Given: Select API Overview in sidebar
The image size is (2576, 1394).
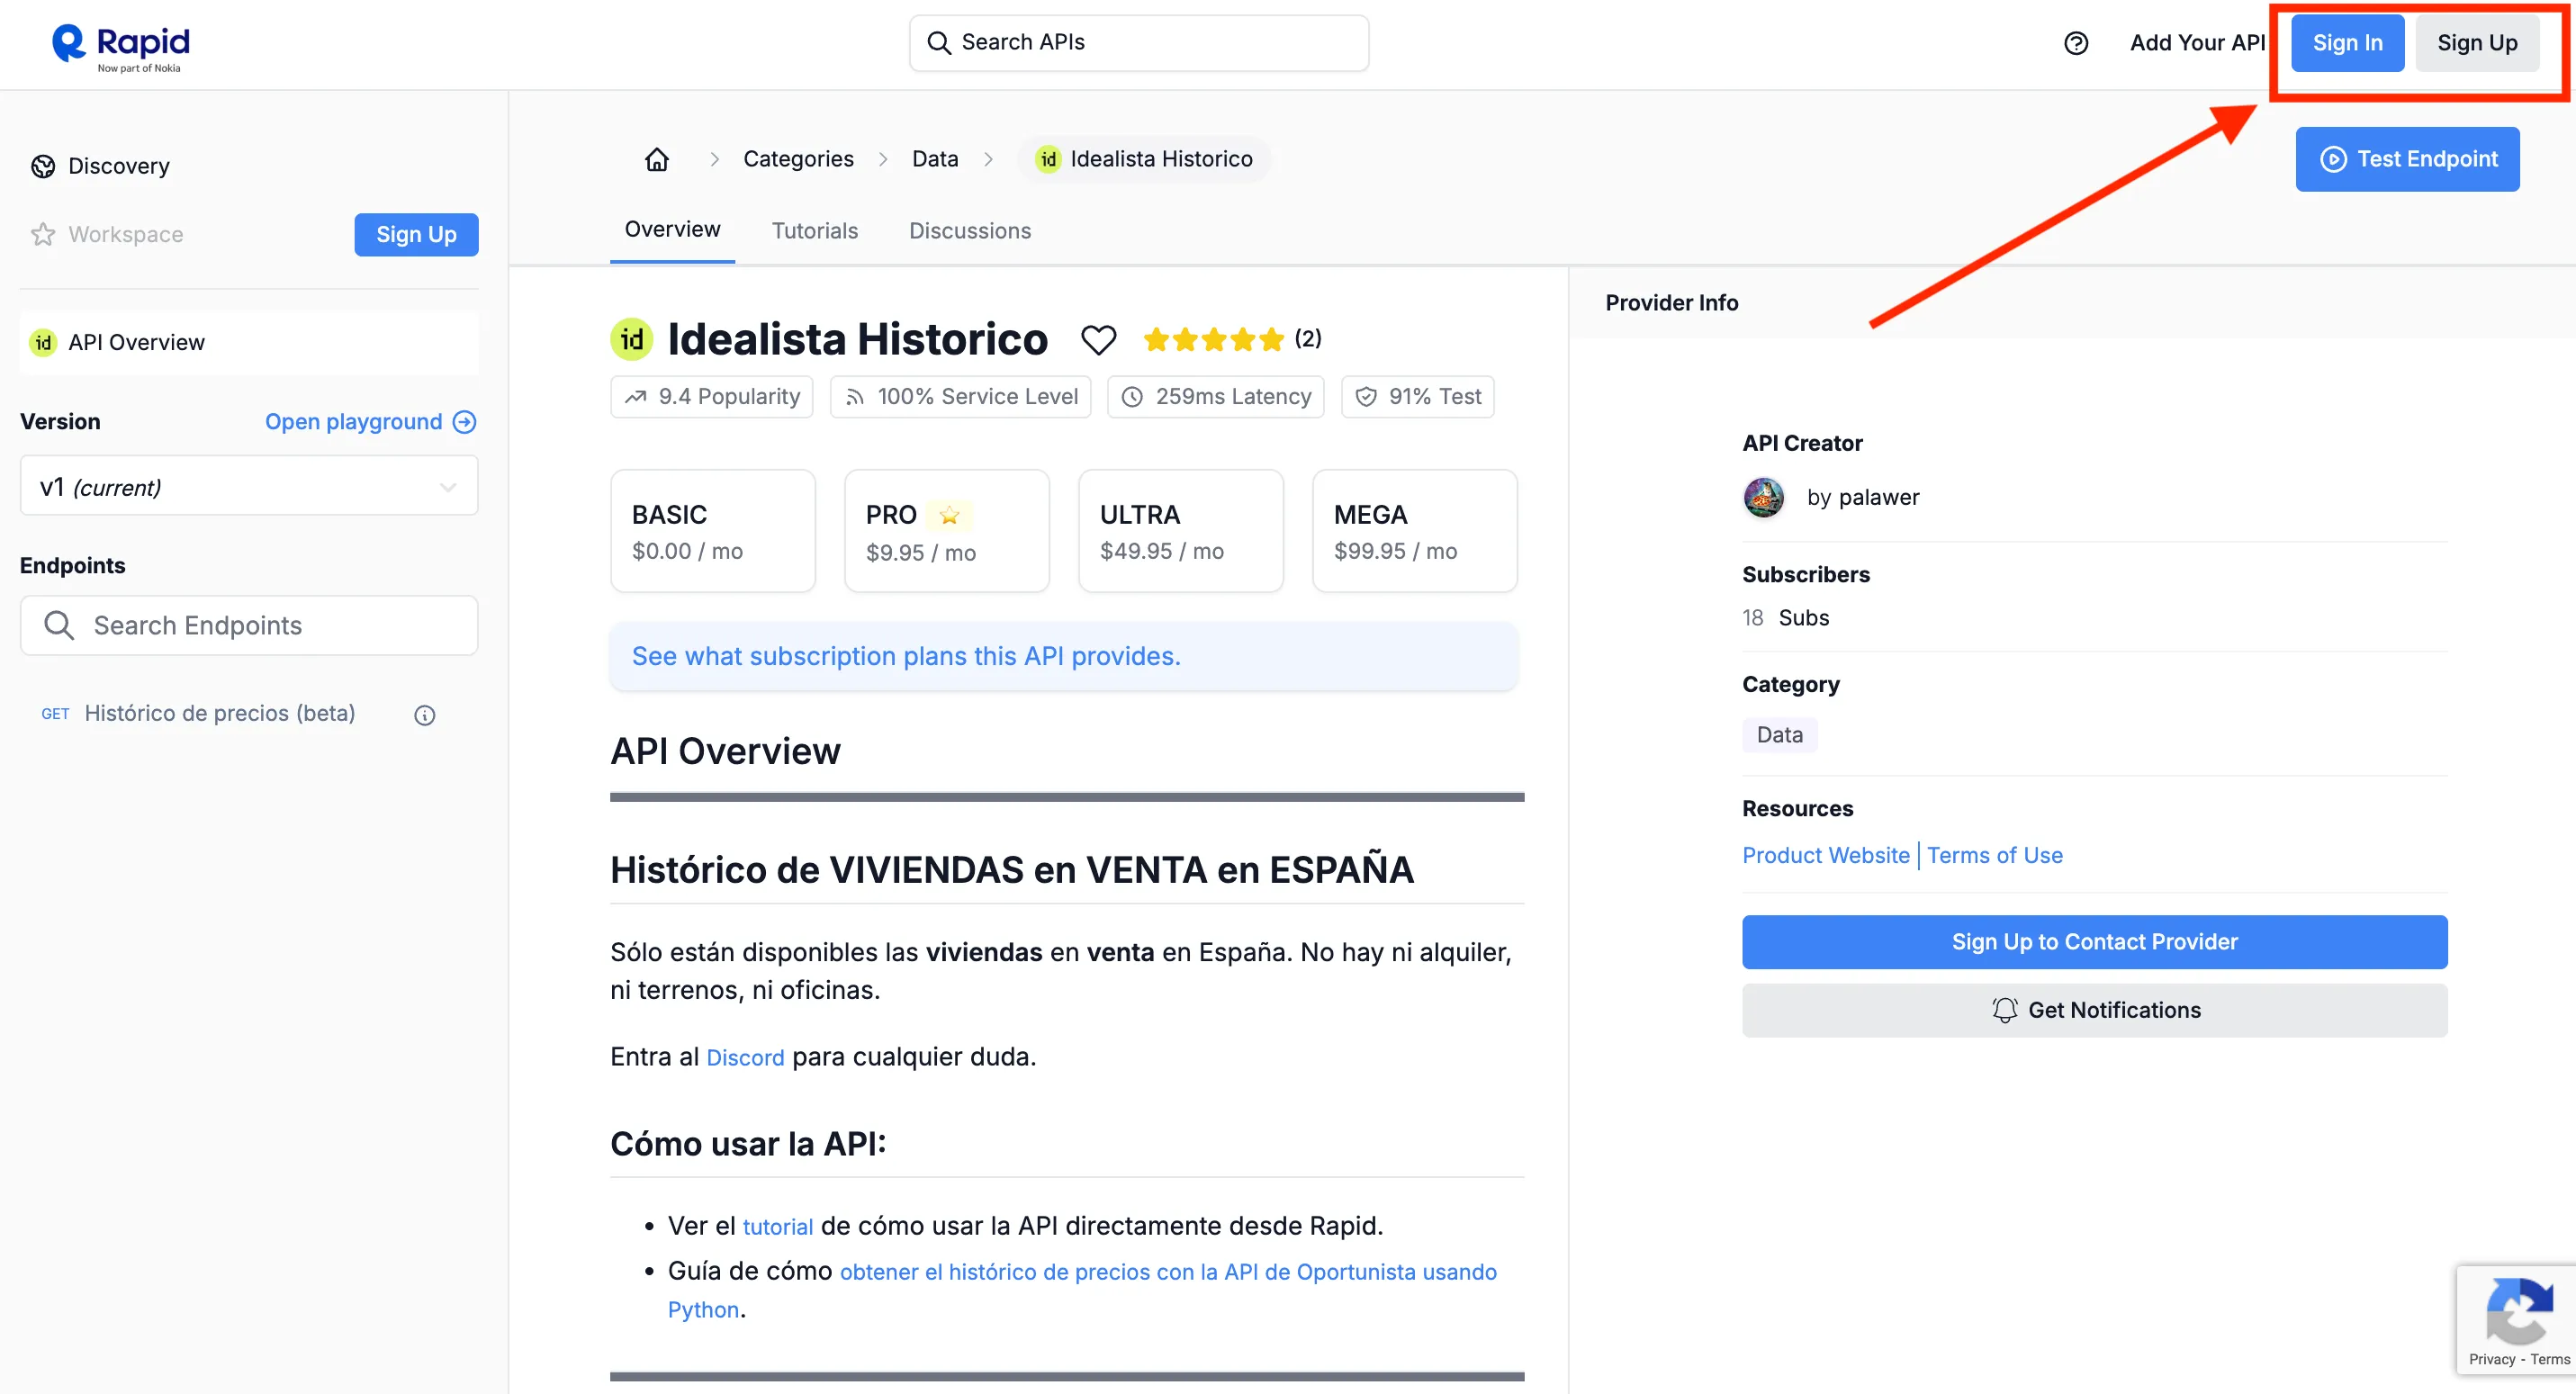Looking at the screenshot, I should pyautogui.click(x=249, y=343).
